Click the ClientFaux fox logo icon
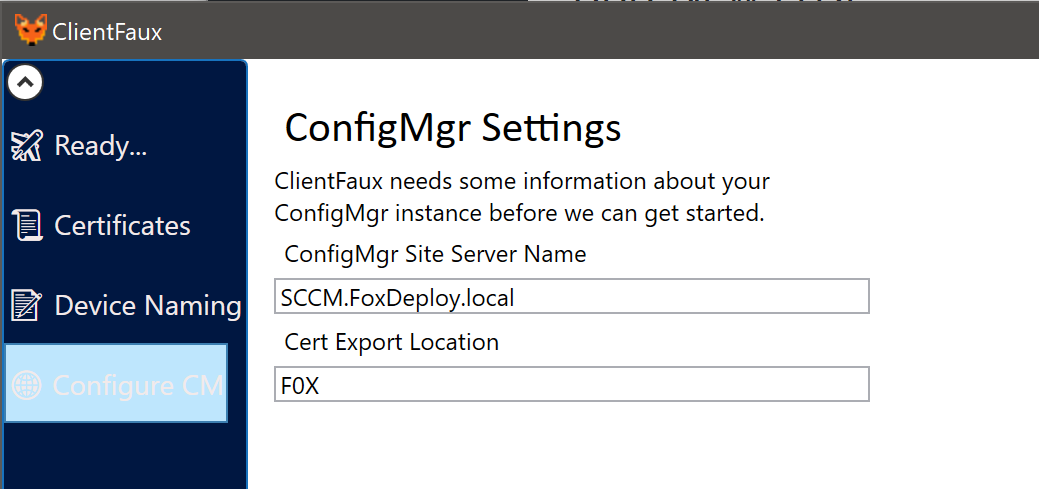This screenshot has height=489, width=1039. click(30, 30)
